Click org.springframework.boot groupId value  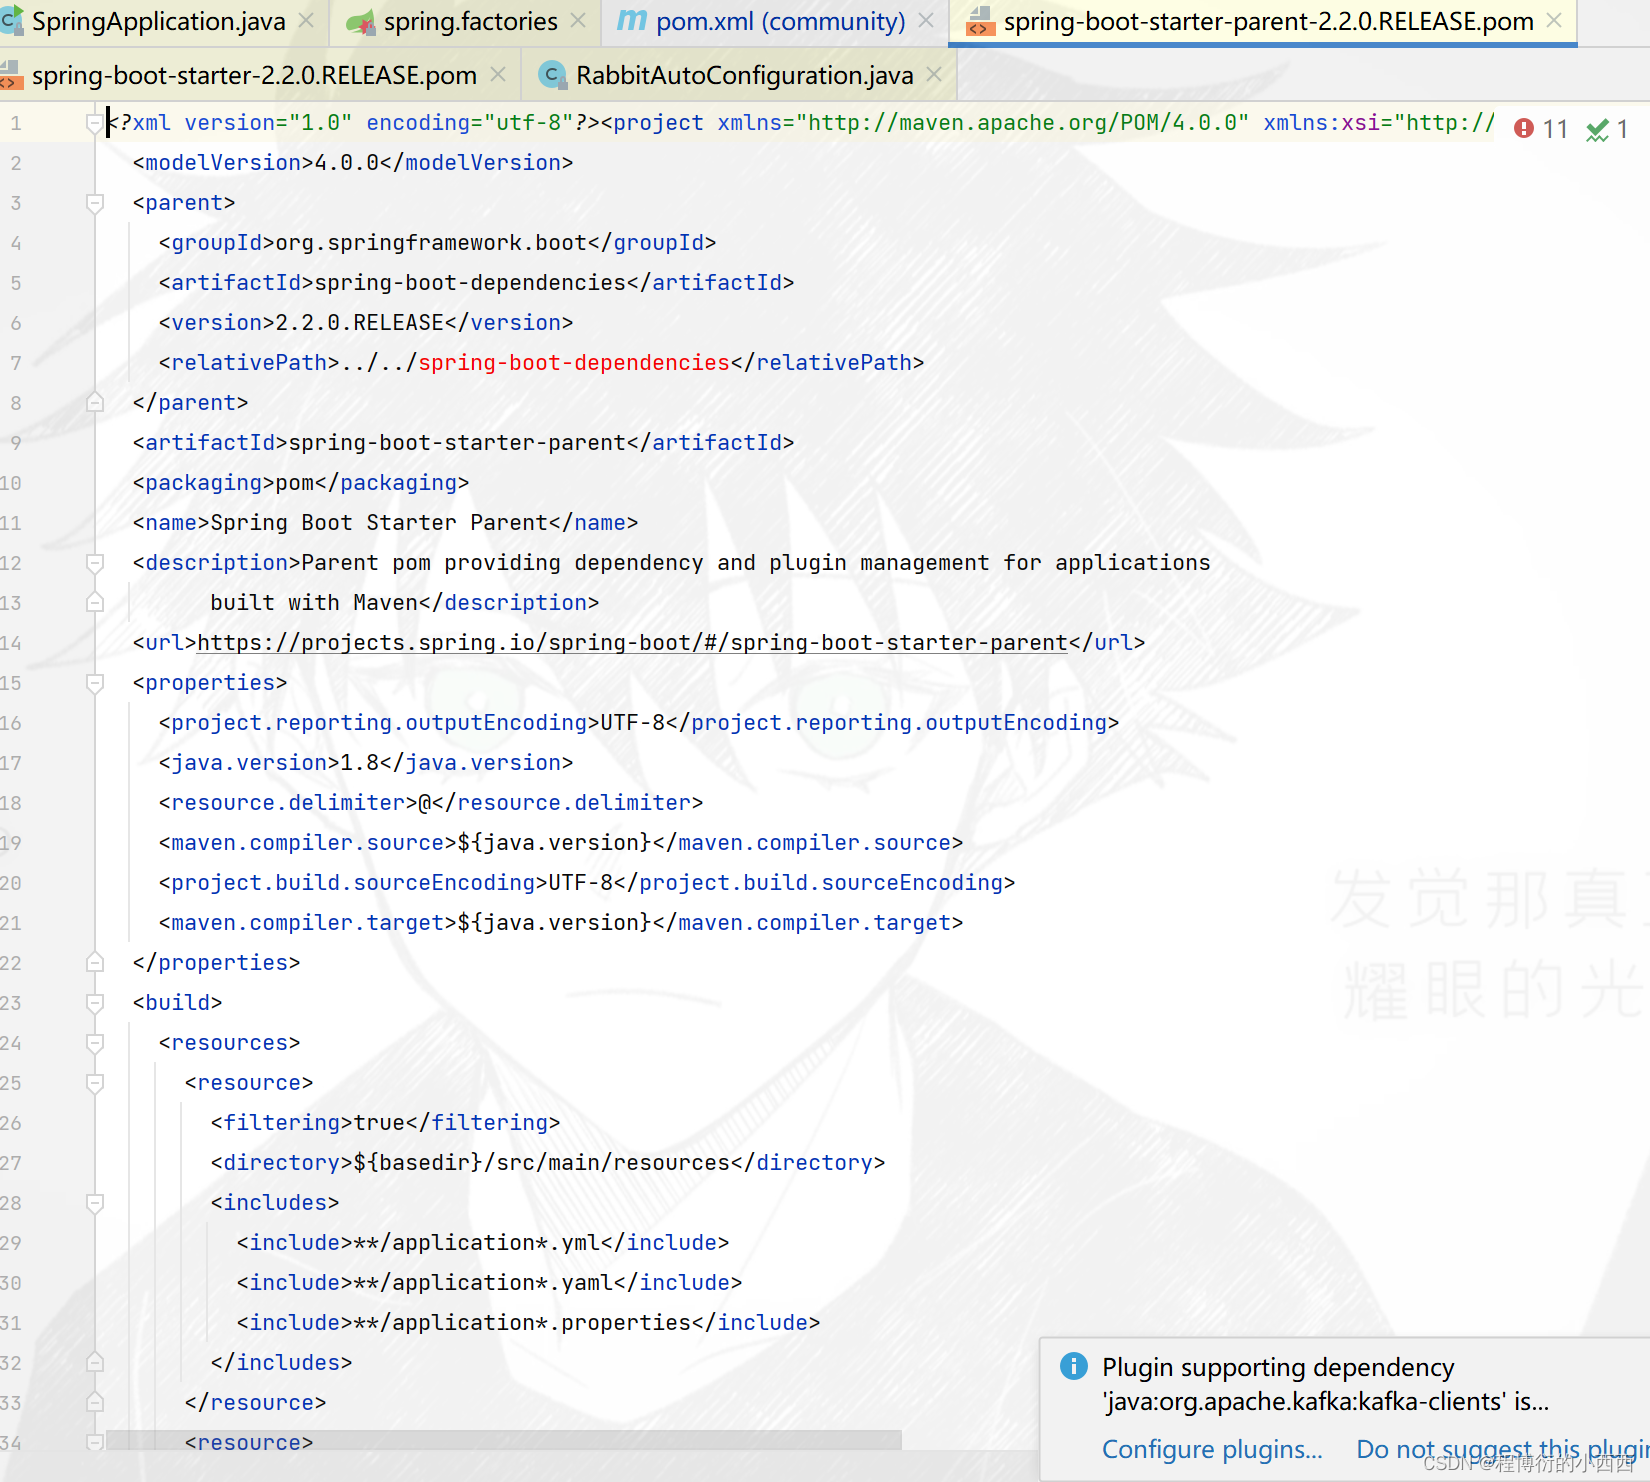pos(431,243)
